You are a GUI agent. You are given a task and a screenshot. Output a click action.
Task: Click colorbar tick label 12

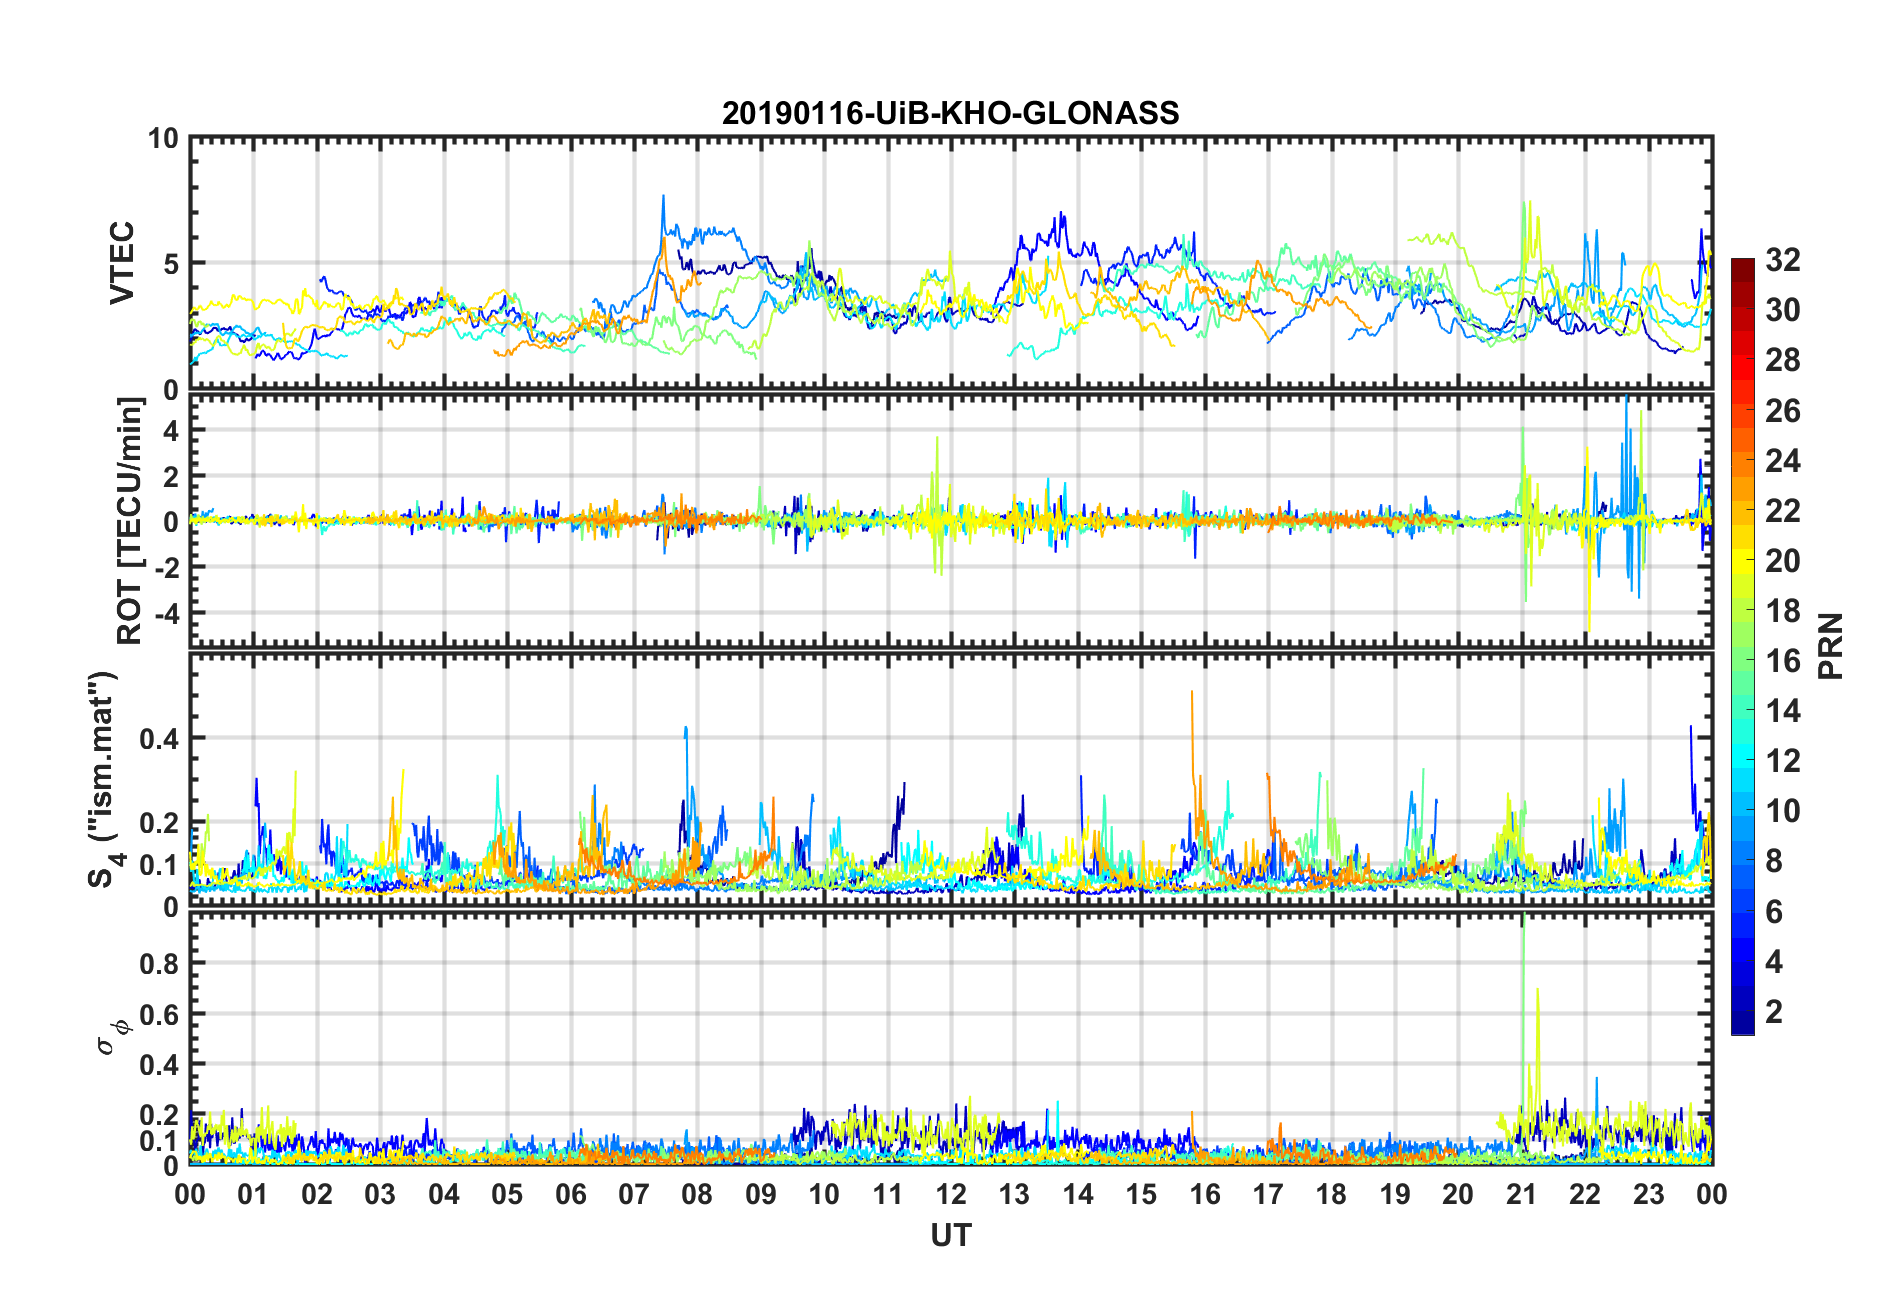pyautogui.click(x=1783, y=760)
